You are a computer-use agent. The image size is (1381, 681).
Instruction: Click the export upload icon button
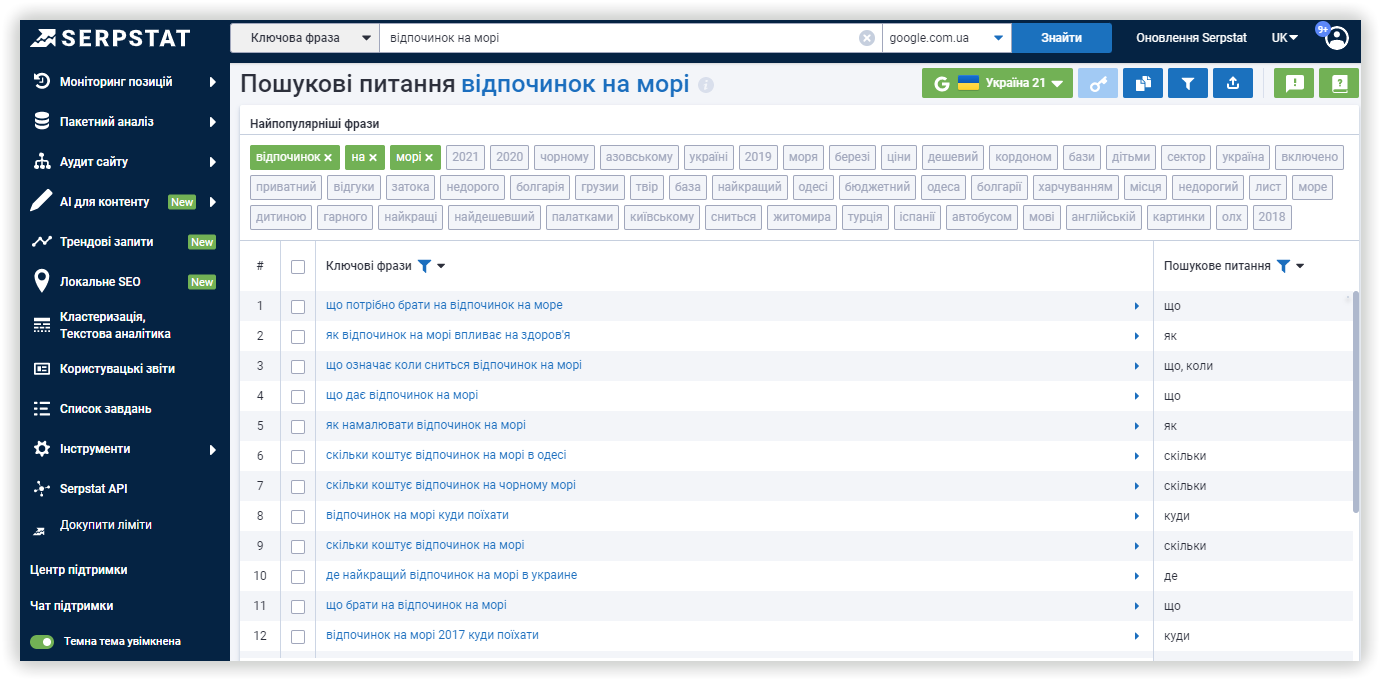click(x=1233, y=84)
